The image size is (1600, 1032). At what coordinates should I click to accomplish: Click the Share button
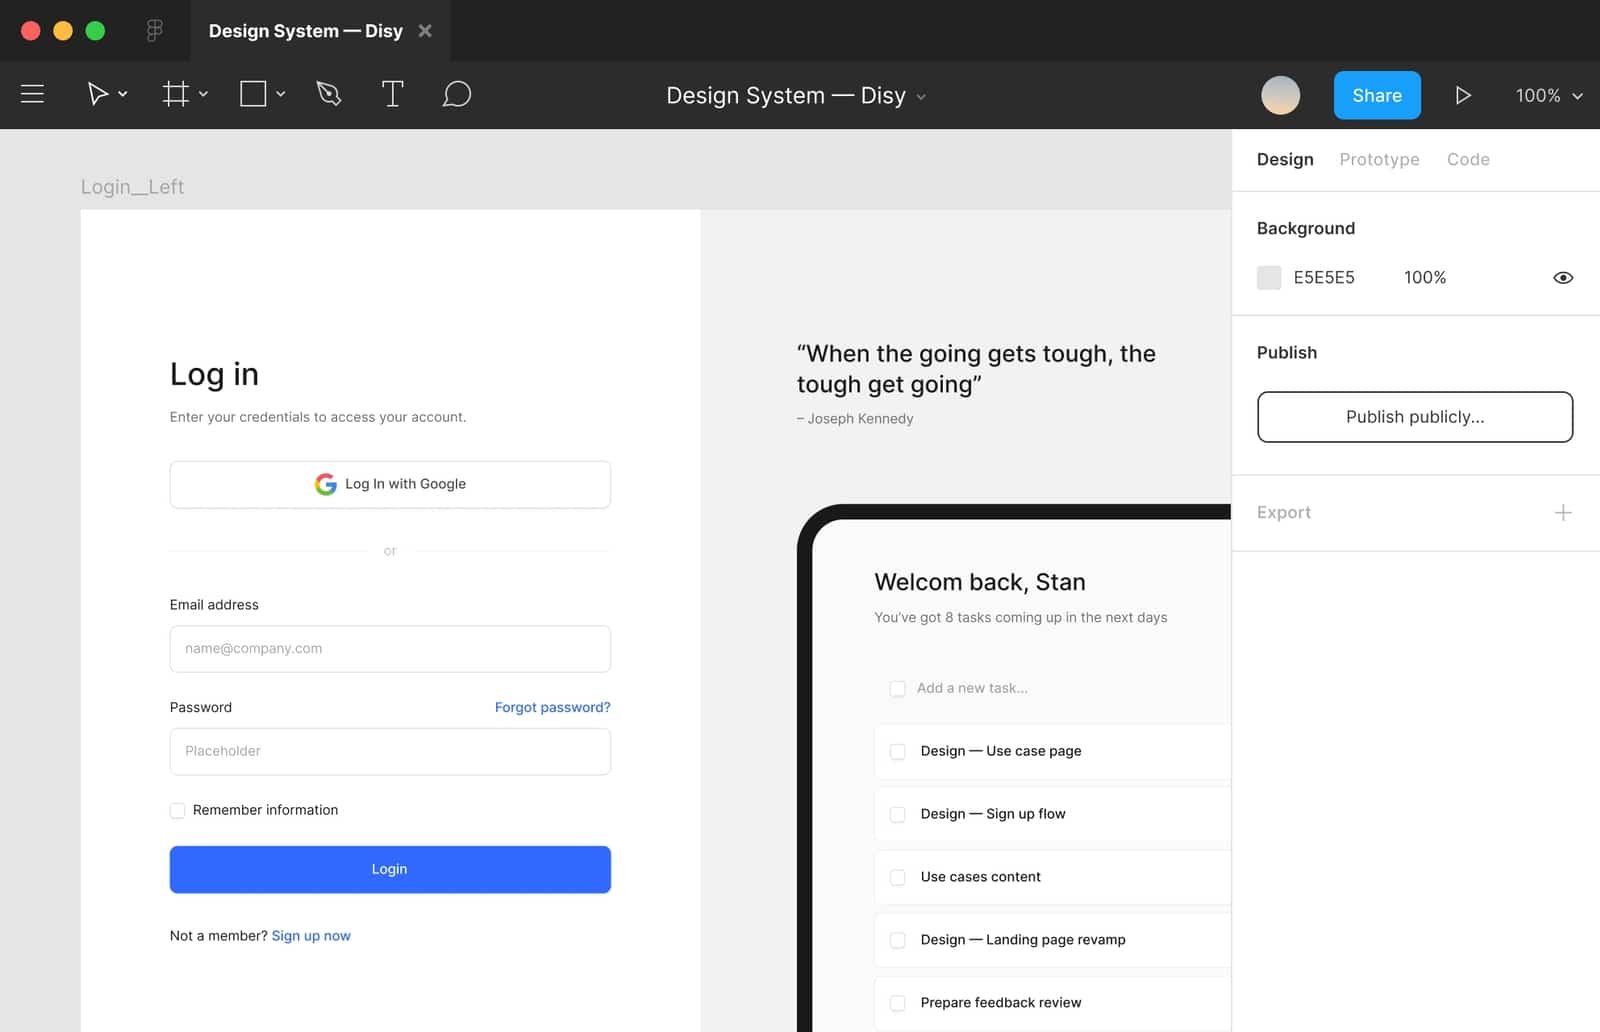click(x=1377, y=95)
